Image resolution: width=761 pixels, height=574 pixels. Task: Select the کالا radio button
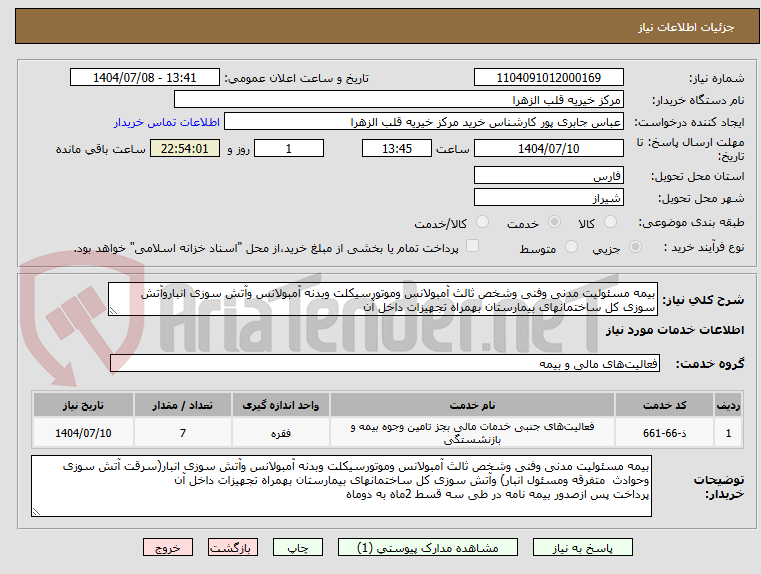tap(610, 222)
